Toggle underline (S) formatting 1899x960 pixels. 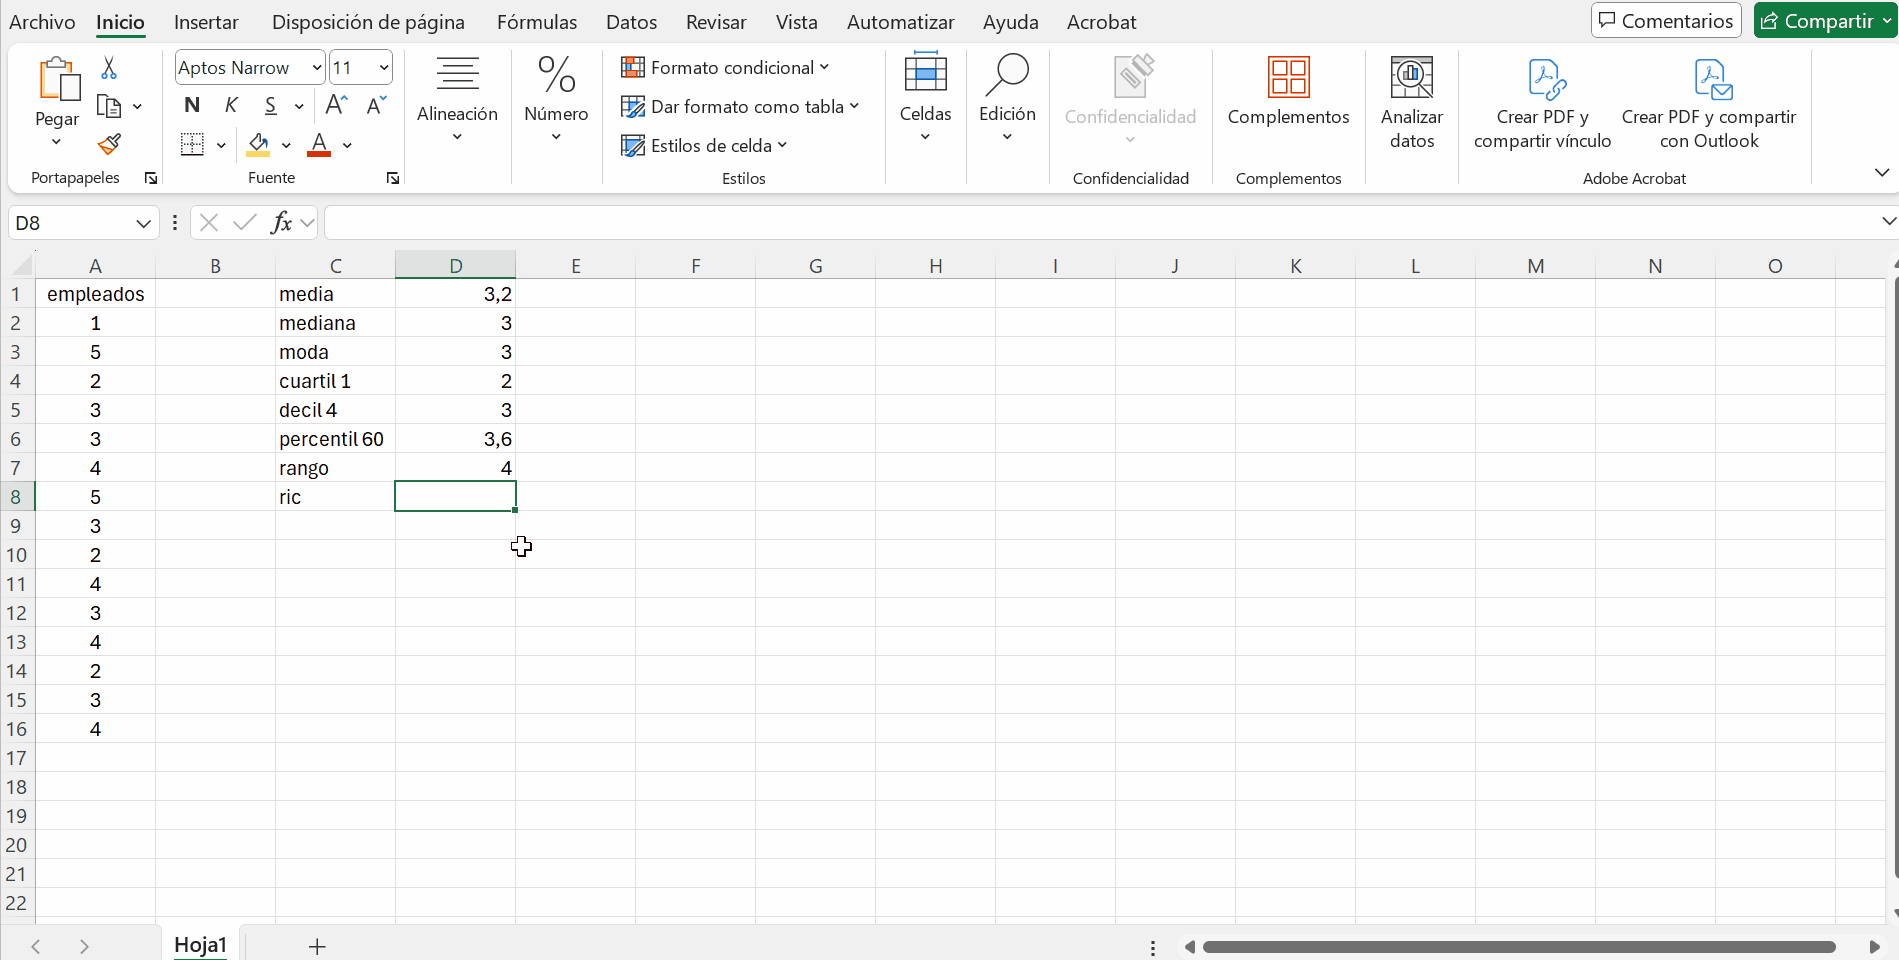(270, 105)
